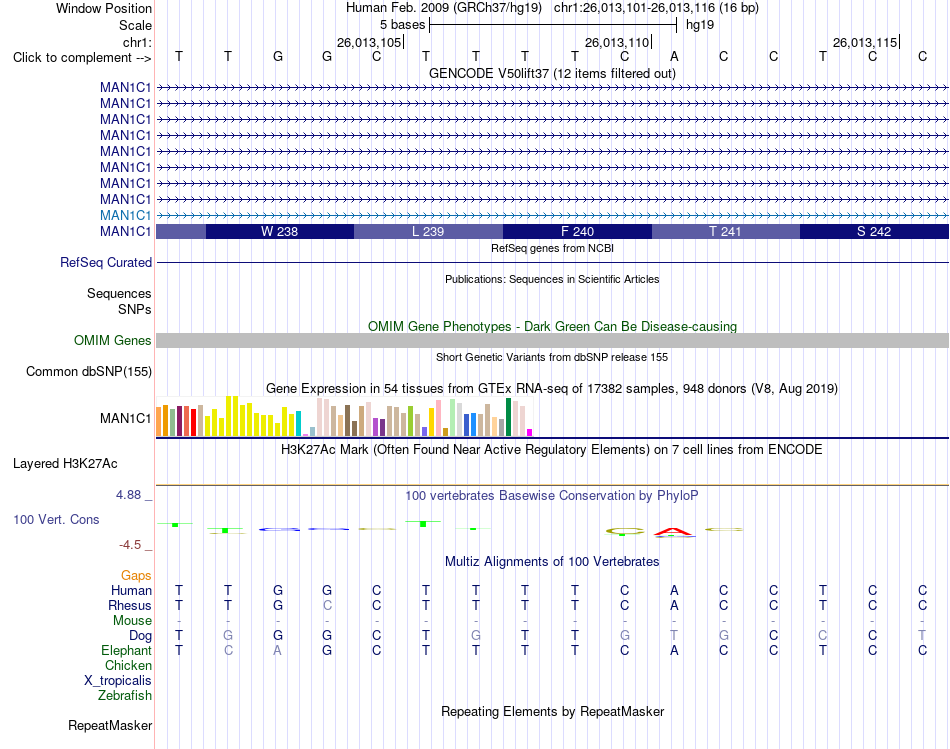Open the GTEx Gene Expression track title

coord(552,388)
